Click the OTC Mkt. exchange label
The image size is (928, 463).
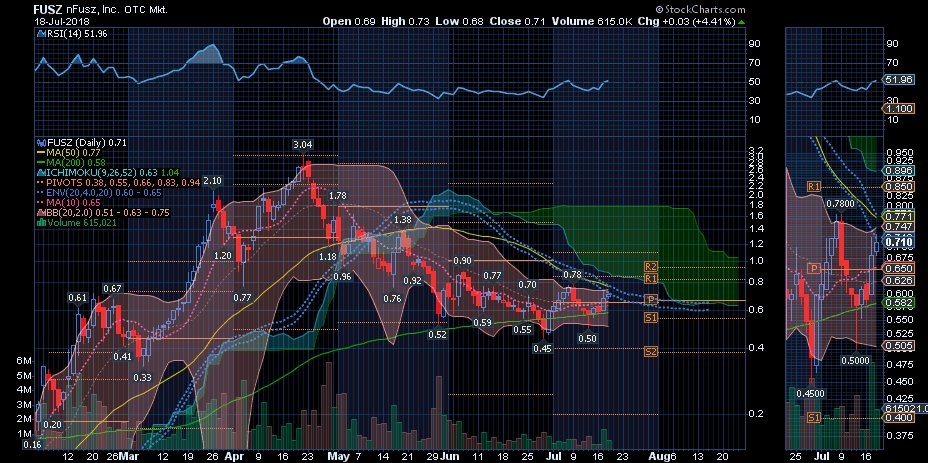(x=144, y=10)
